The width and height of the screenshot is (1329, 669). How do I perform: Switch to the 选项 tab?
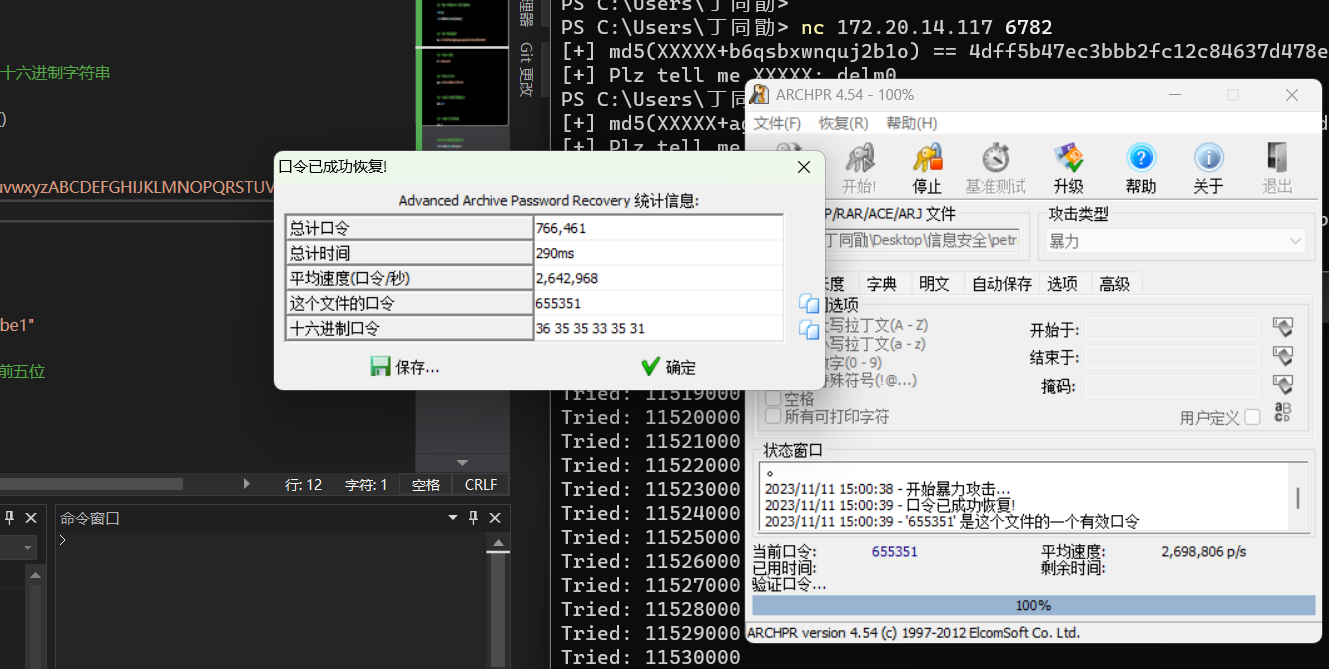click(x=1062, y=284)
